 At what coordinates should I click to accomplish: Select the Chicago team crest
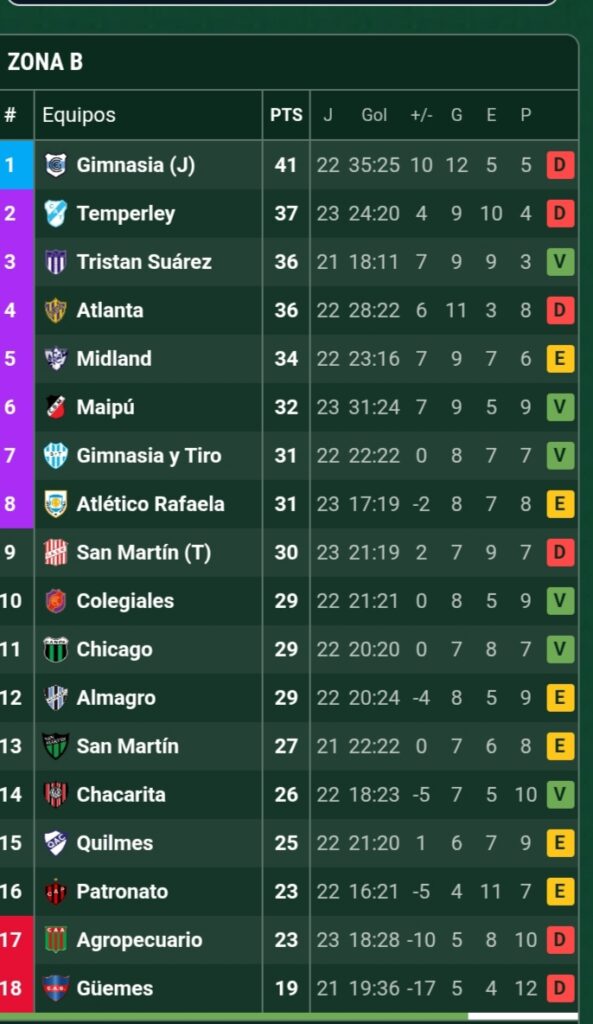(56, 649)
